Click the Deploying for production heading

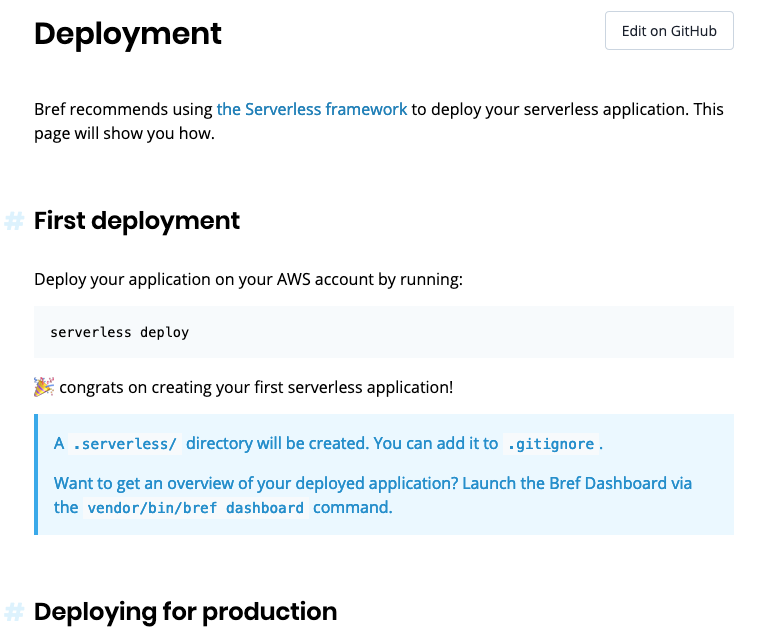(x=186, y=612)
